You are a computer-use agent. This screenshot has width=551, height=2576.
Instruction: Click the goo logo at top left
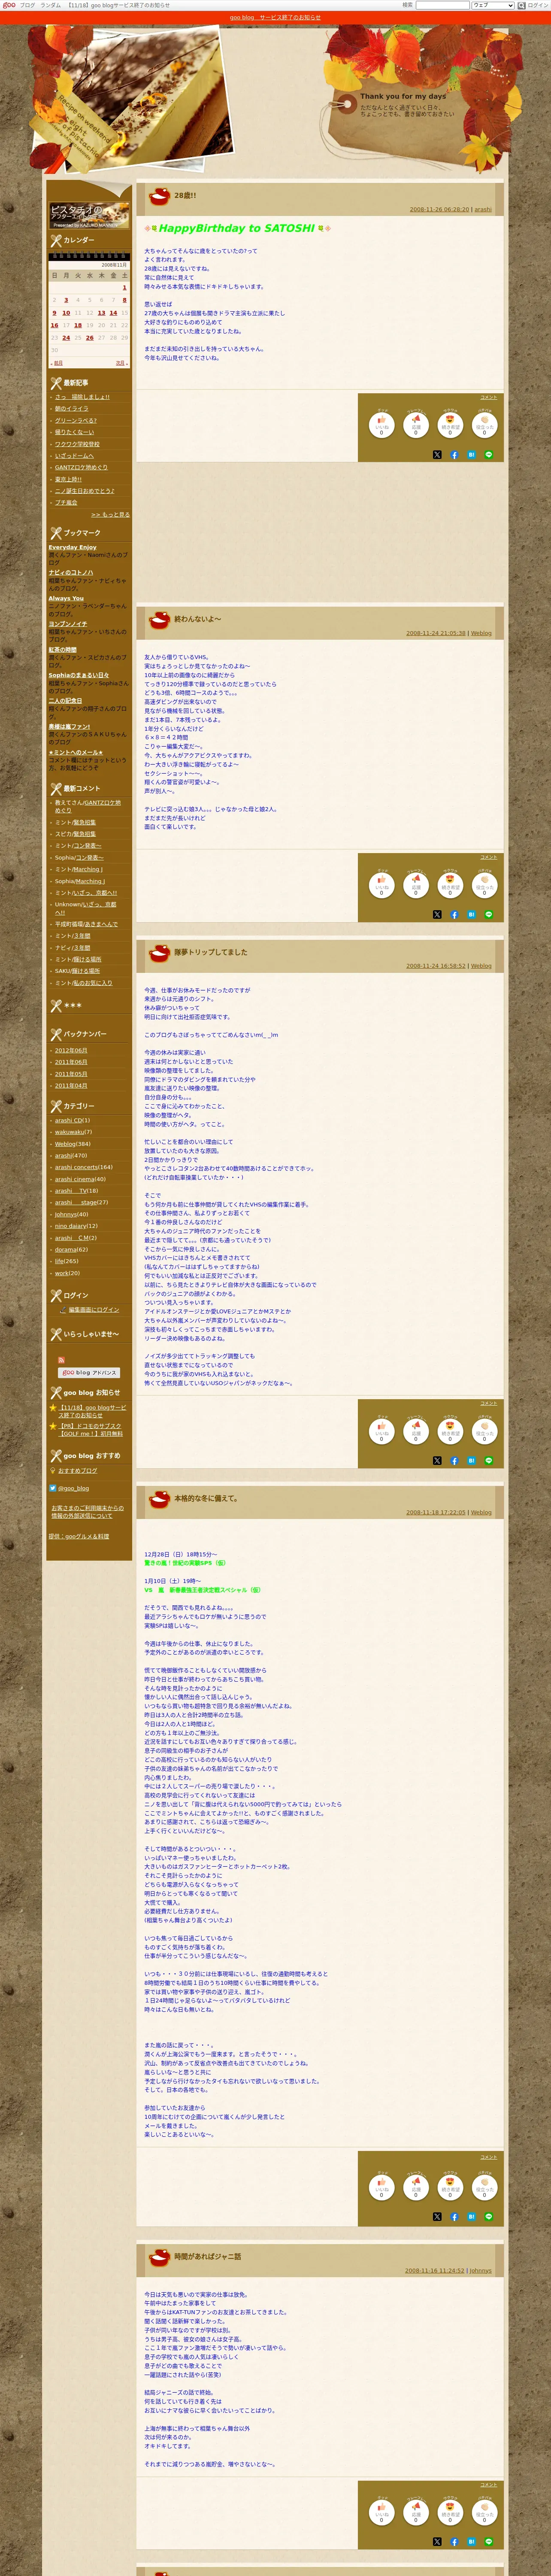pos(9,5)
